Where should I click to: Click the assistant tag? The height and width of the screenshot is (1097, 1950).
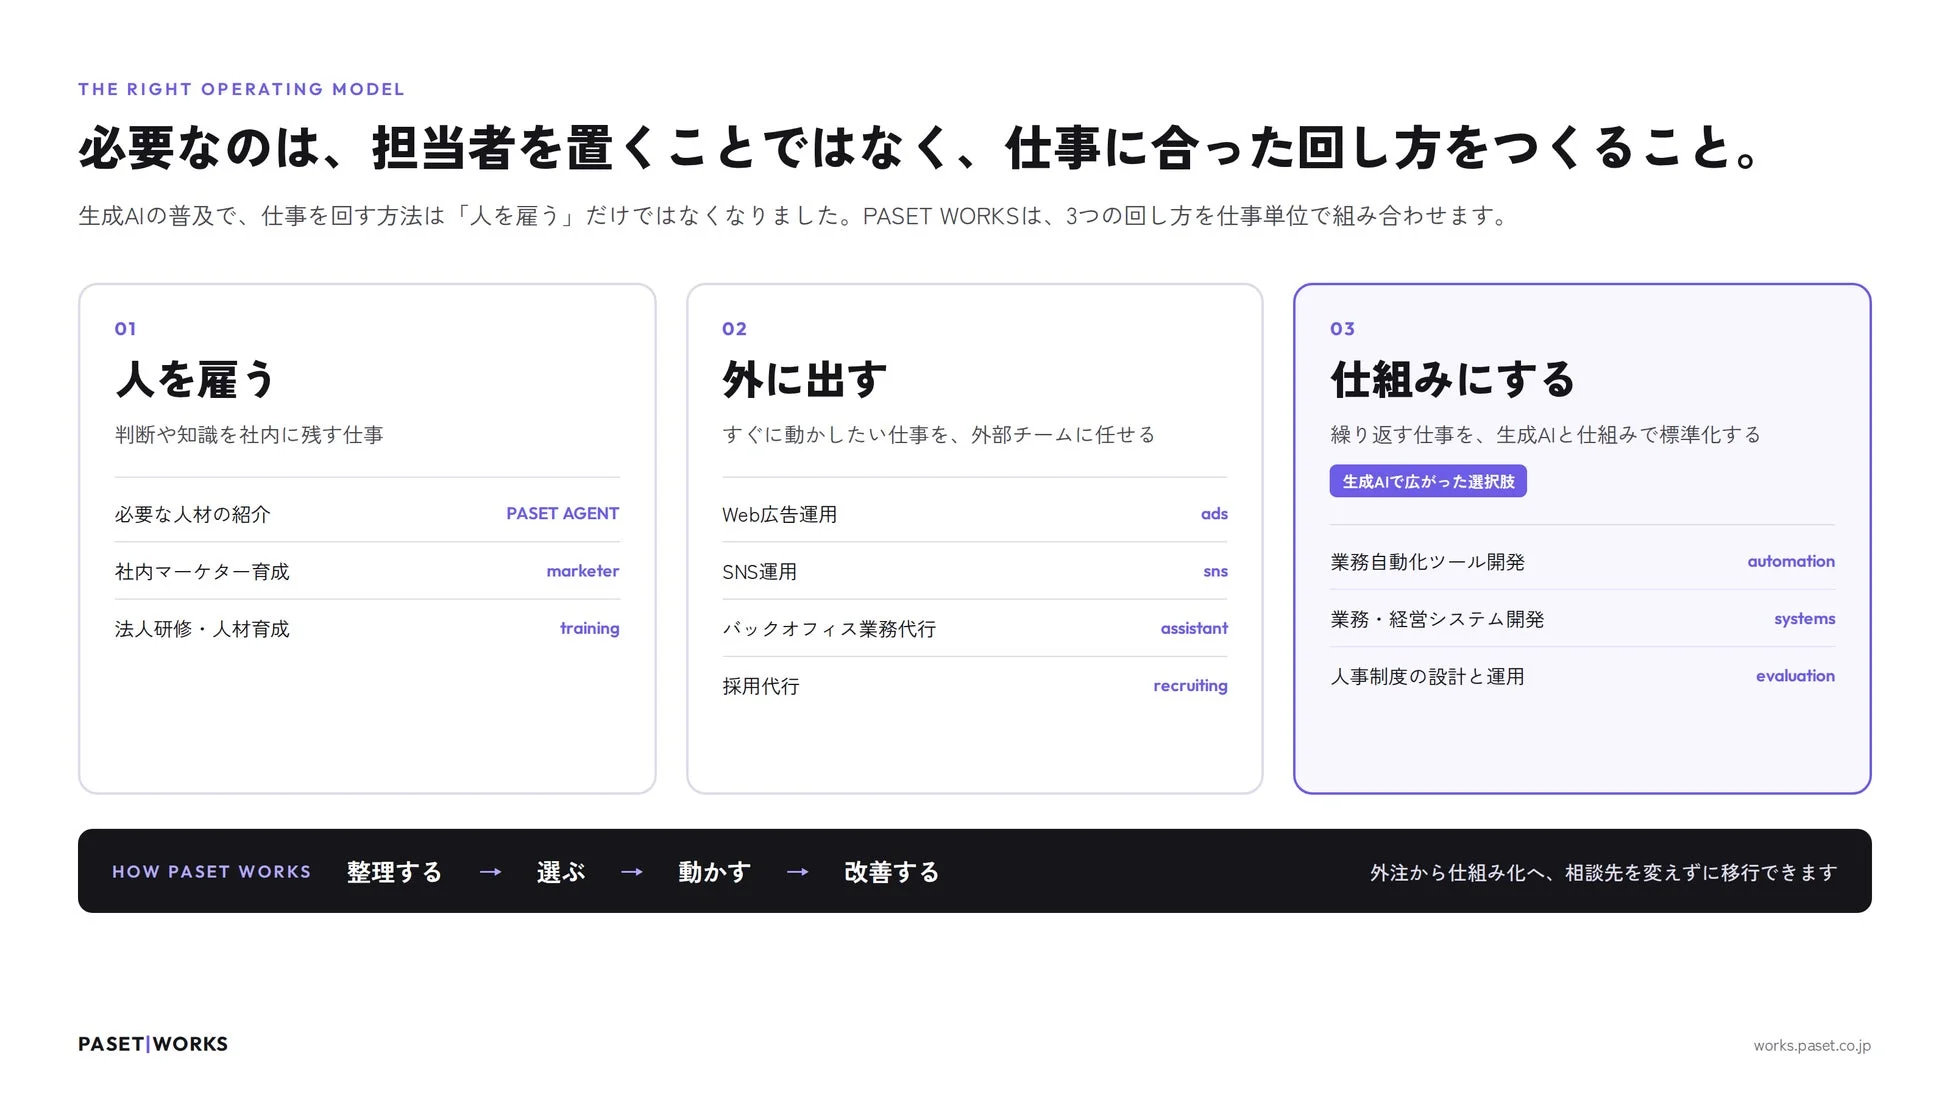pyautogui.click(x=1194, y=628)
